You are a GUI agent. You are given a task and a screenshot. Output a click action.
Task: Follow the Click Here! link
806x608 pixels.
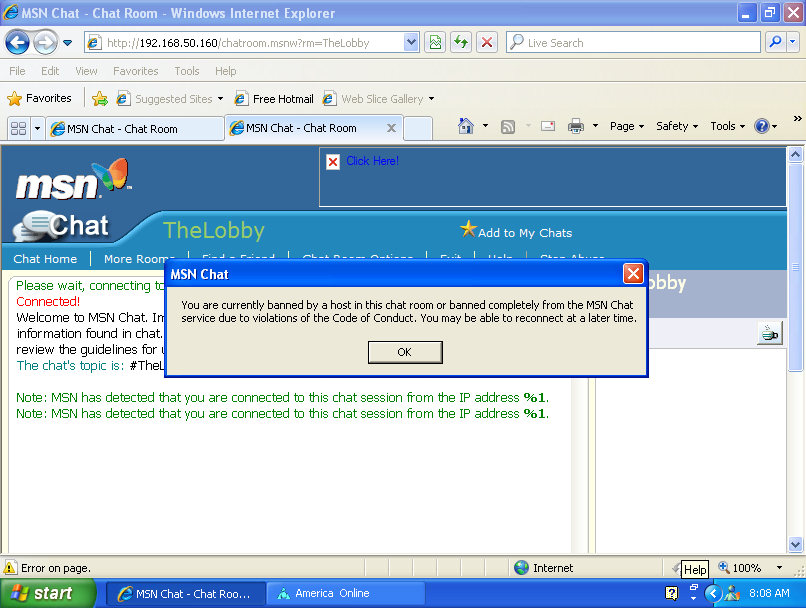(372, 161)
